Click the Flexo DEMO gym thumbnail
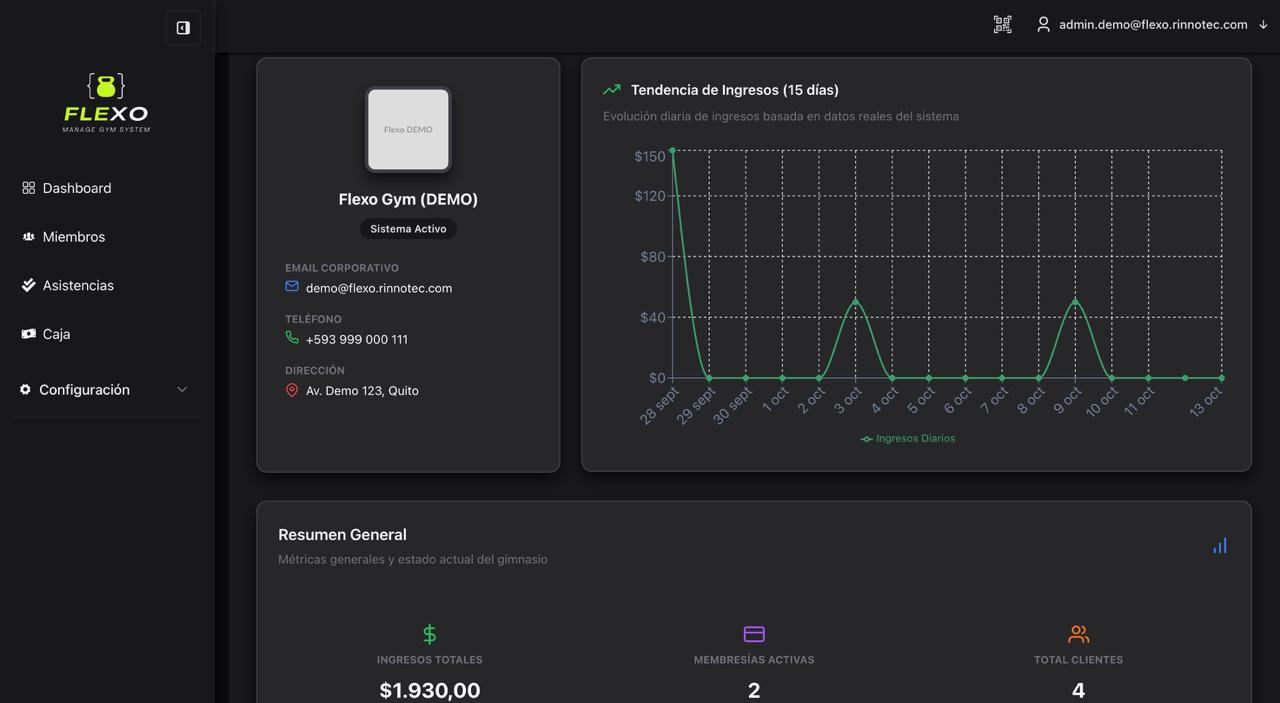The width and height of the screenshot is (1280, 703). pyautogui.click(x=408, y=130)
